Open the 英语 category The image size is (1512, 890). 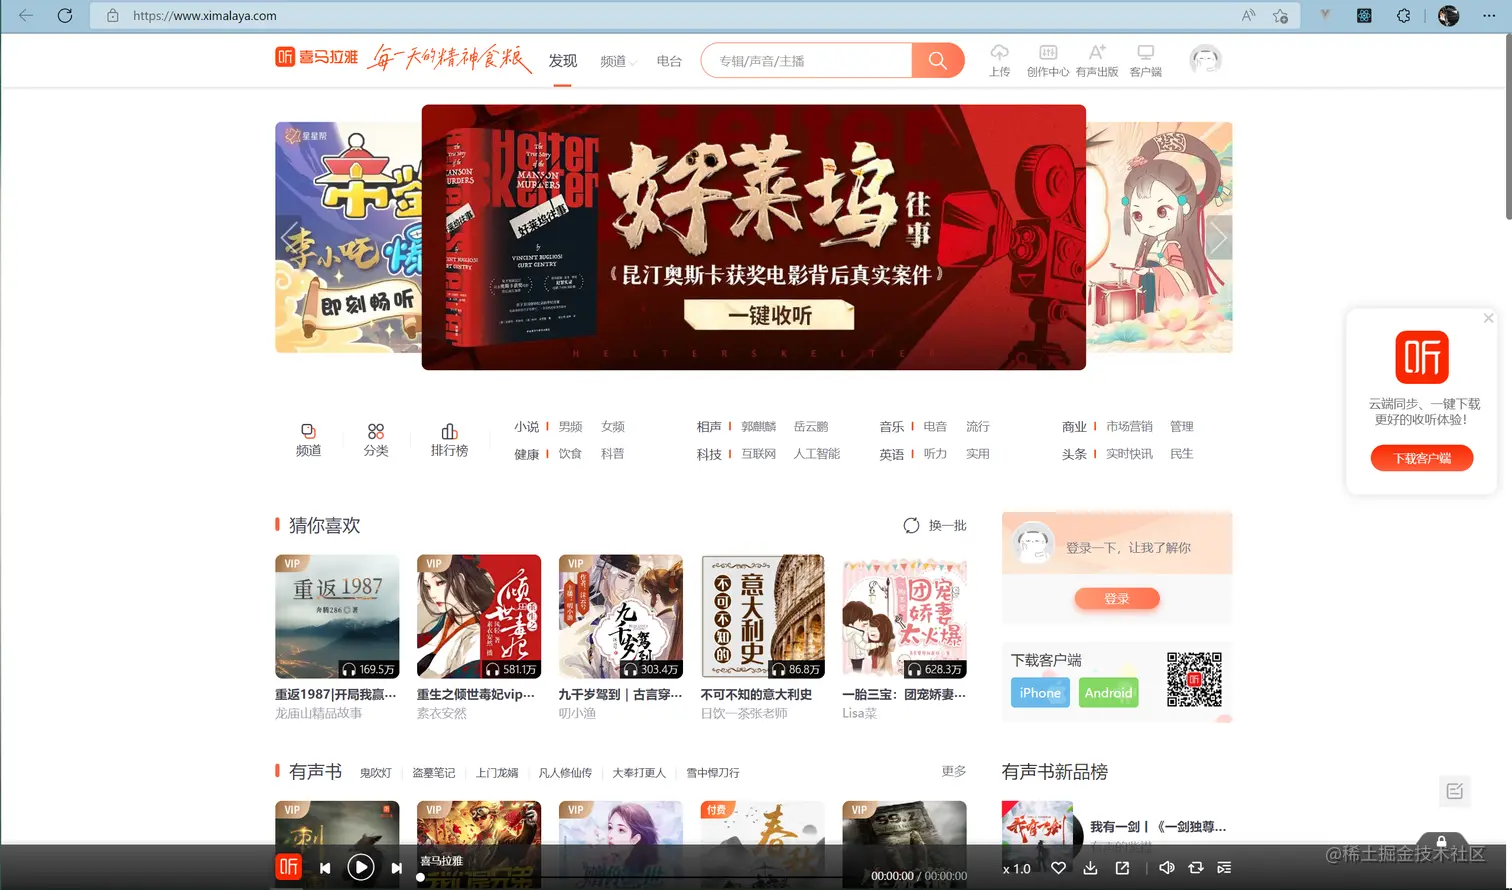[892, 453]
